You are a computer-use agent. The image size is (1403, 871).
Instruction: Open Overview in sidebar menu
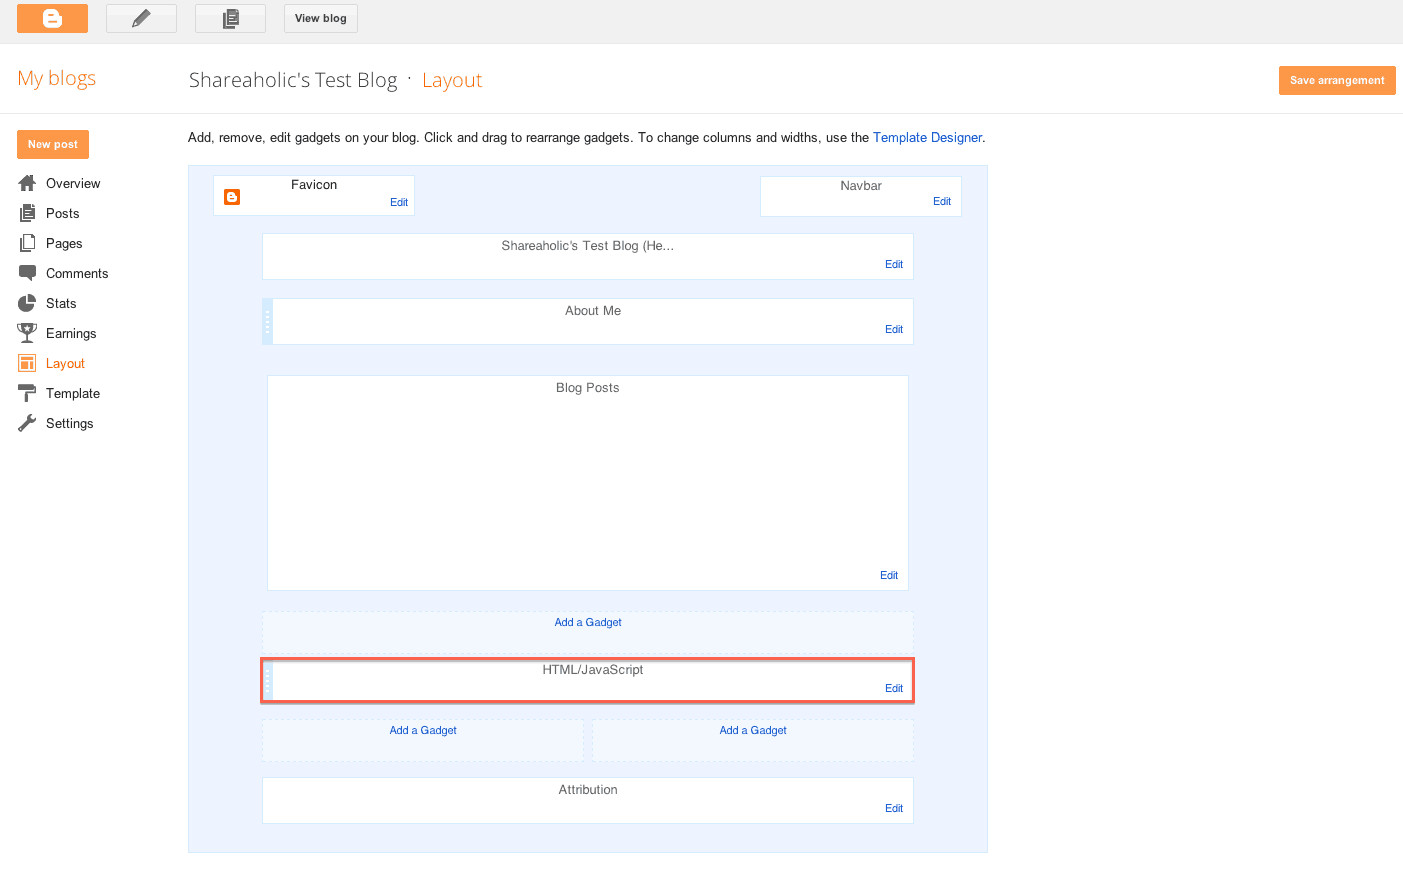[x=73, y=183]
